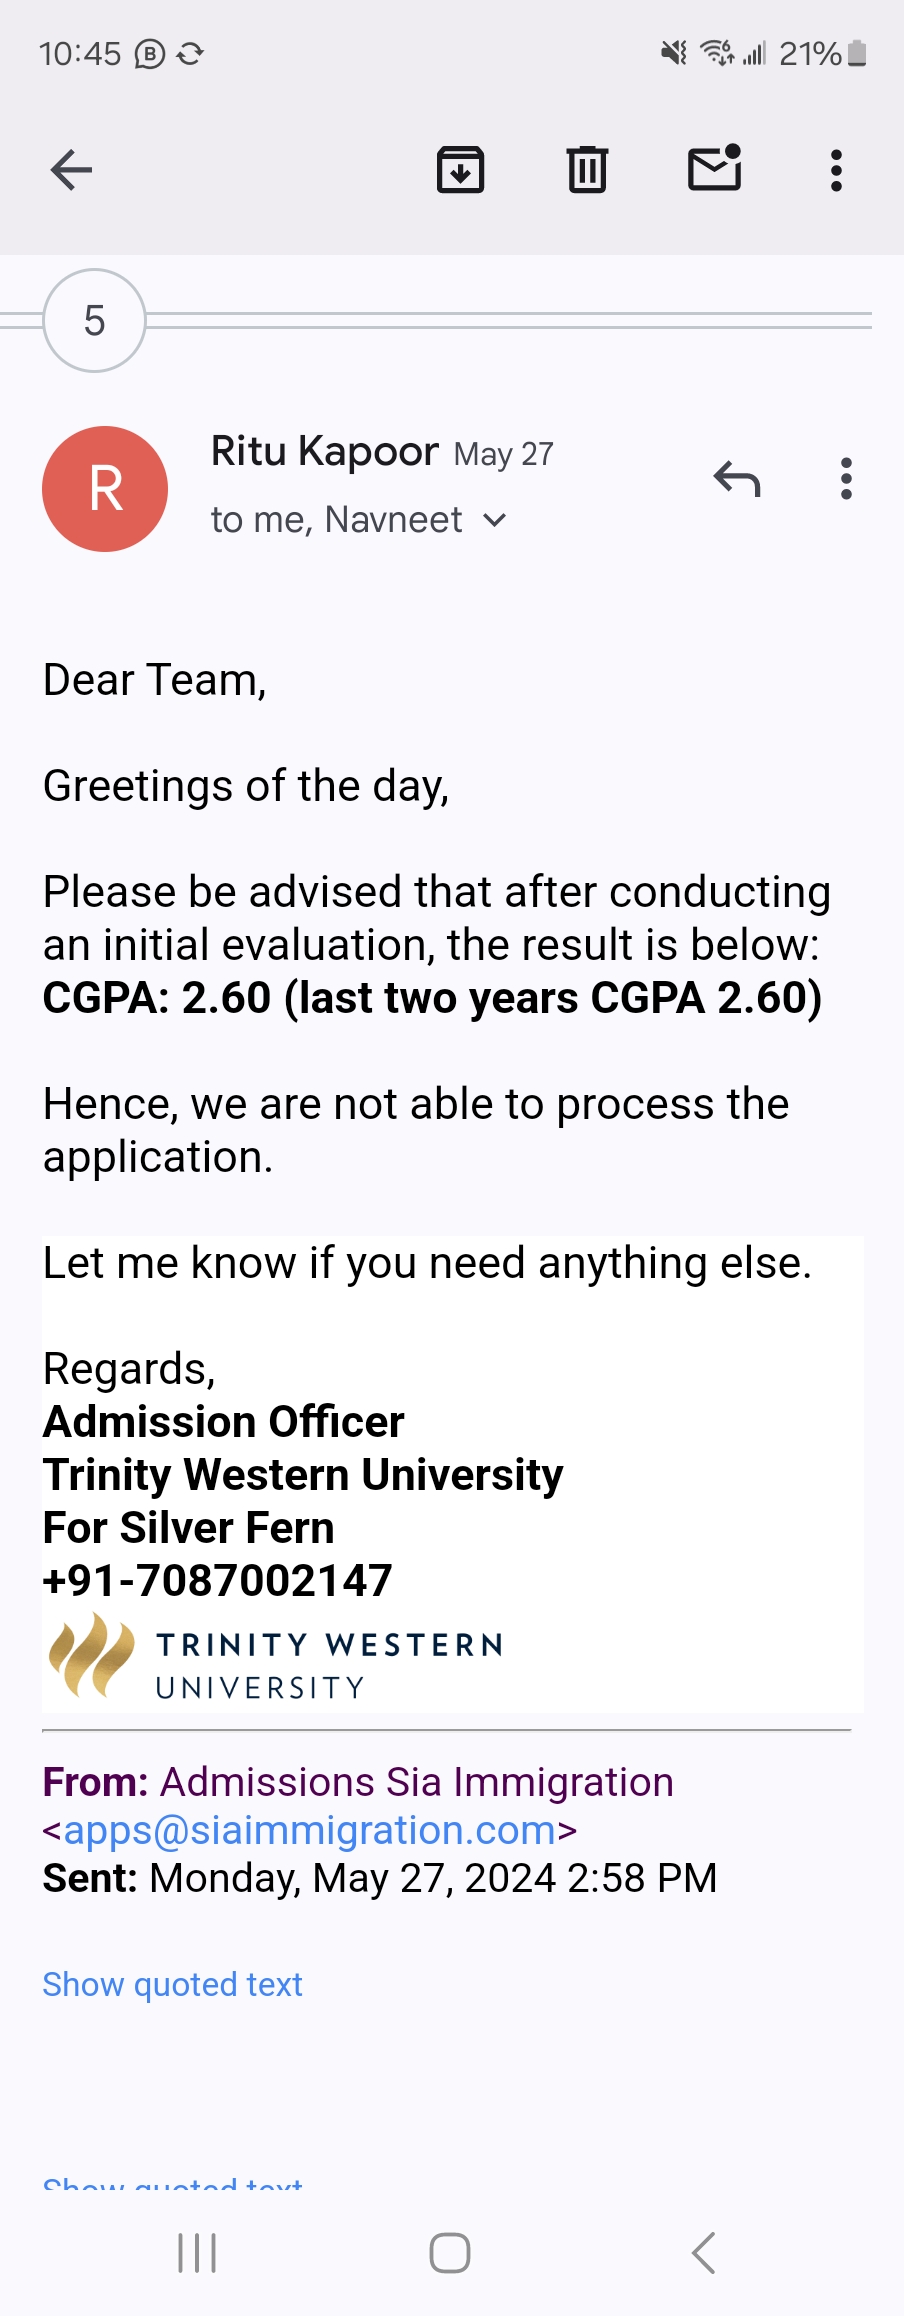The width and height of the screenshot is (904, 2316).
Task: Reply to Ritu Kapoor's message
Action: [x=737, y=479]
